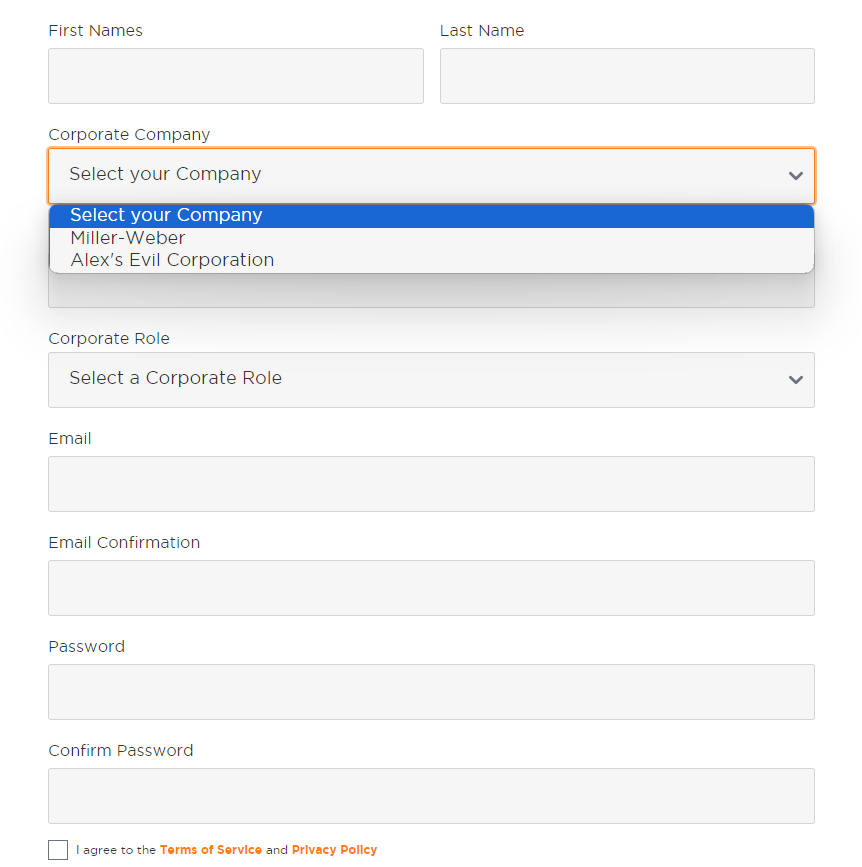The width and height of the screenshot is (862, 867).
Task: Click the Corporate Role label
Action: pos(109,338)
